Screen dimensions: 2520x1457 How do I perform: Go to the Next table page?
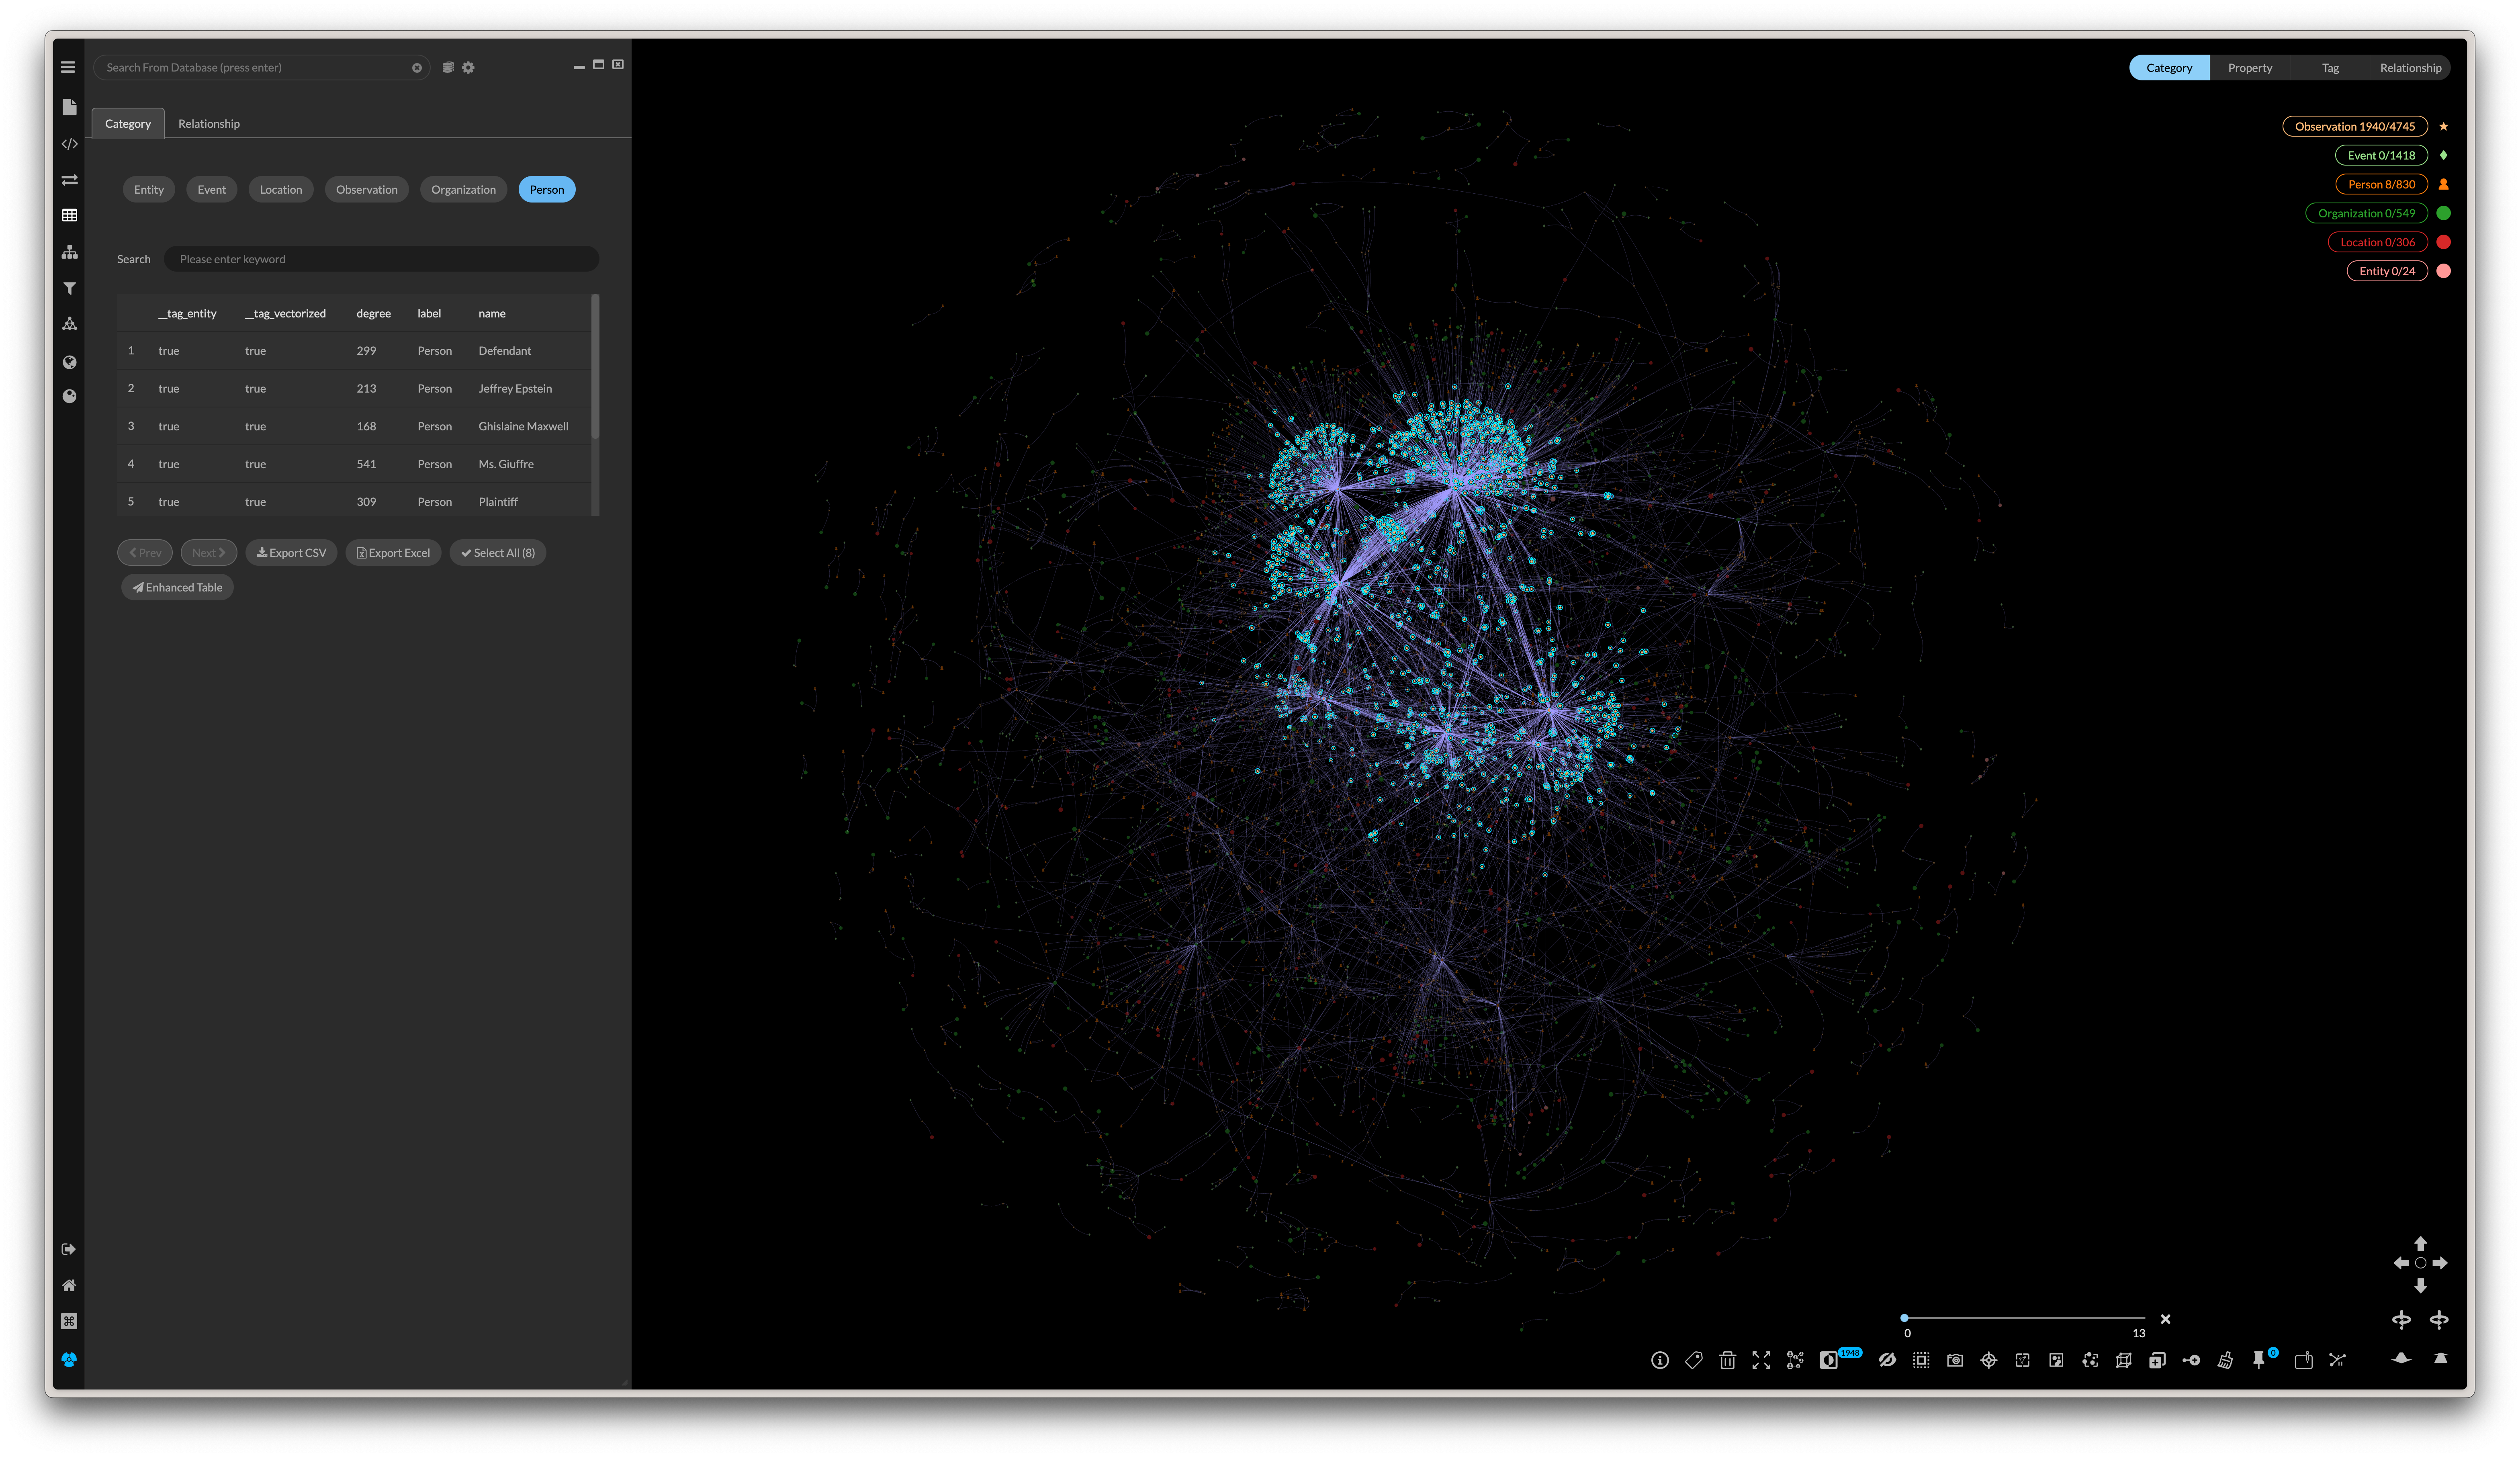tap(209, 553)
